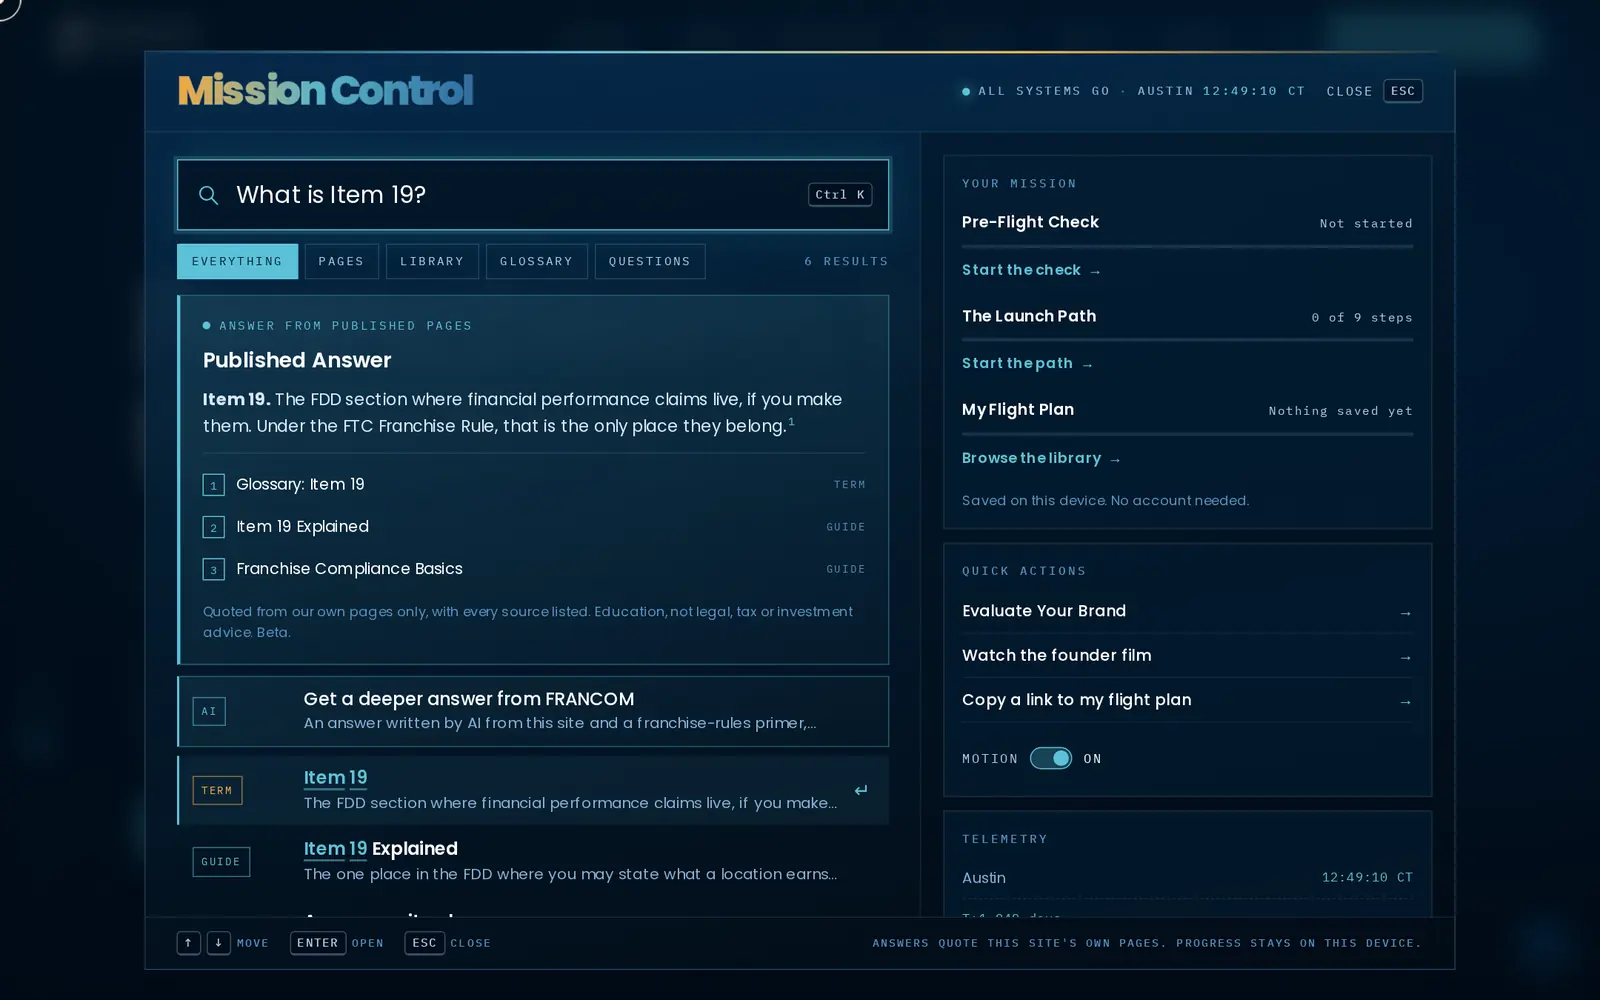Switch to the Glossary tab
Image resolution: width=1600 pixels, height=1000 pixels.
[536, 261]
